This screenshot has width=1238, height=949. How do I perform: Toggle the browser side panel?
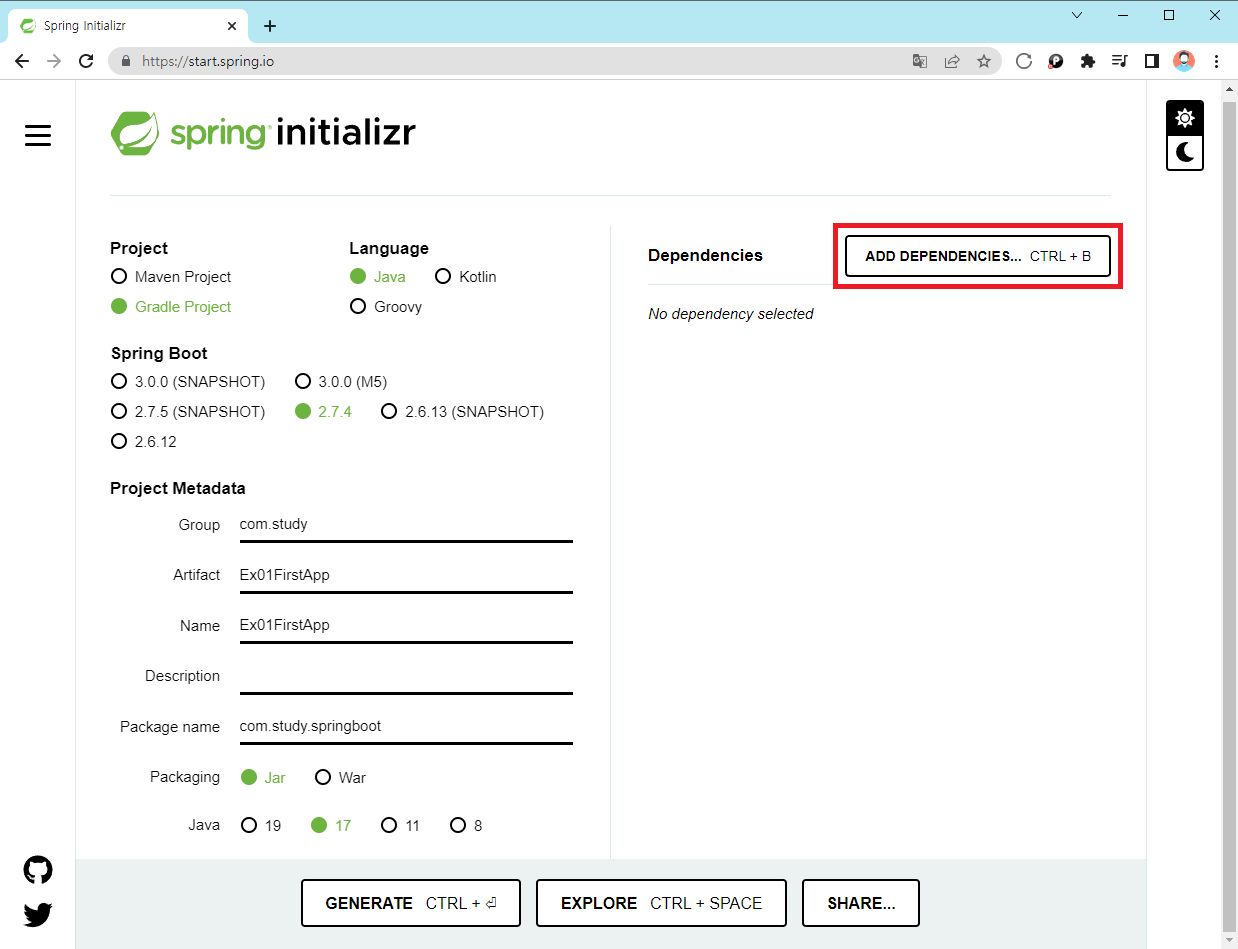click(1152, 61)
